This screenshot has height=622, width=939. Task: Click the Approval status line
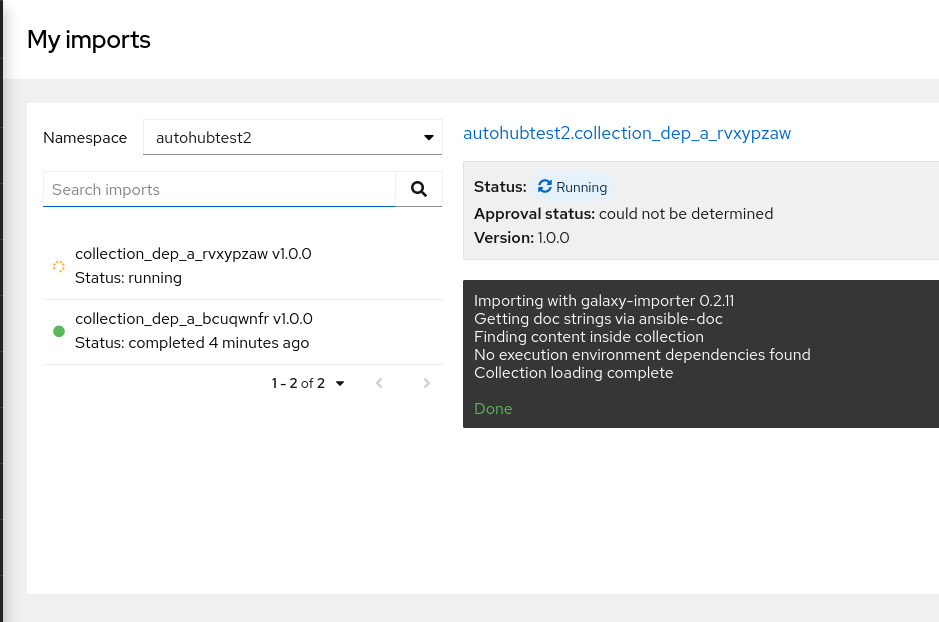coord(623,213)
